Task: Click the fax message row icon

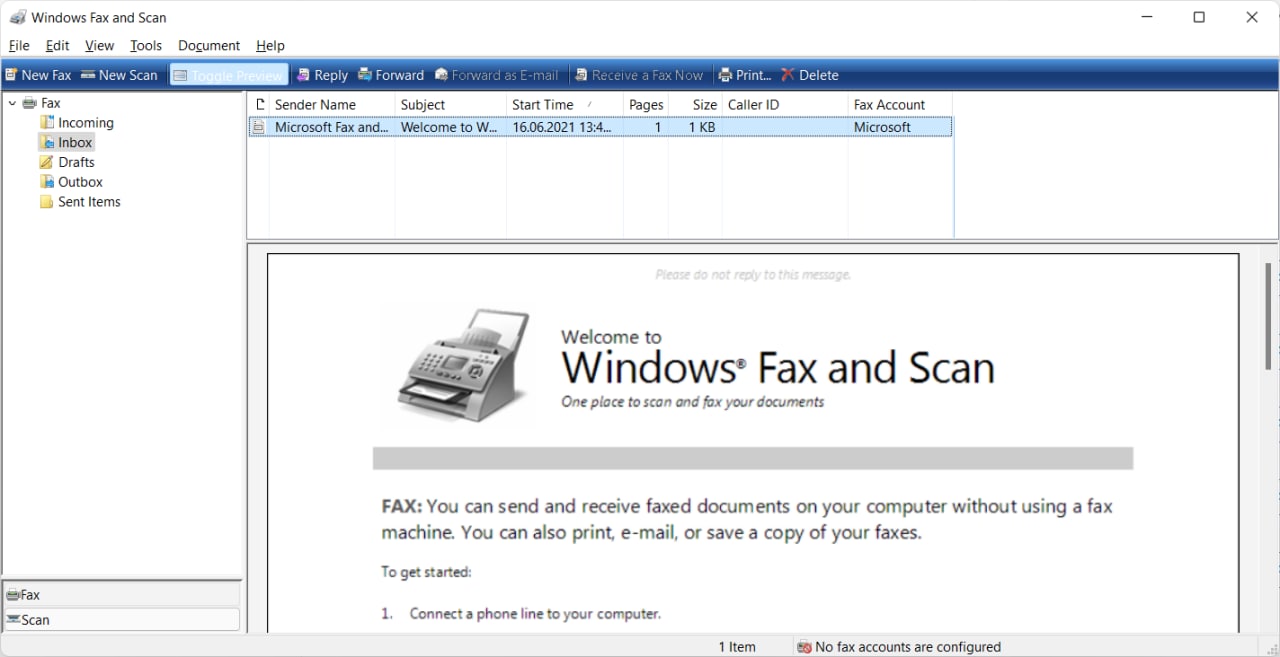Action: (x=259, y=127)
